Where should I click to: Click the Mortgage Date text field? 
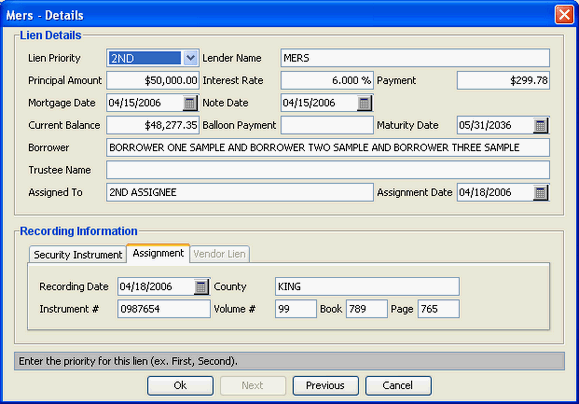click(145, 103)
